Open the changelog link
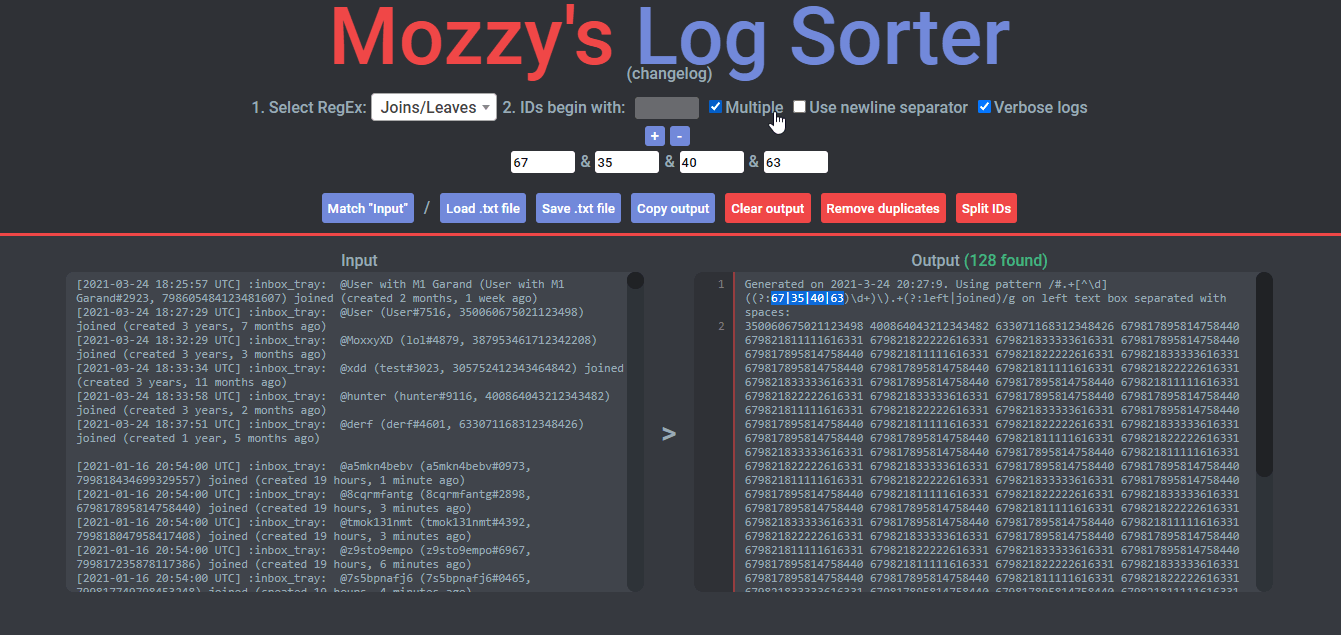The width and height of the screenshot is (1341, 635). [669, 74]
